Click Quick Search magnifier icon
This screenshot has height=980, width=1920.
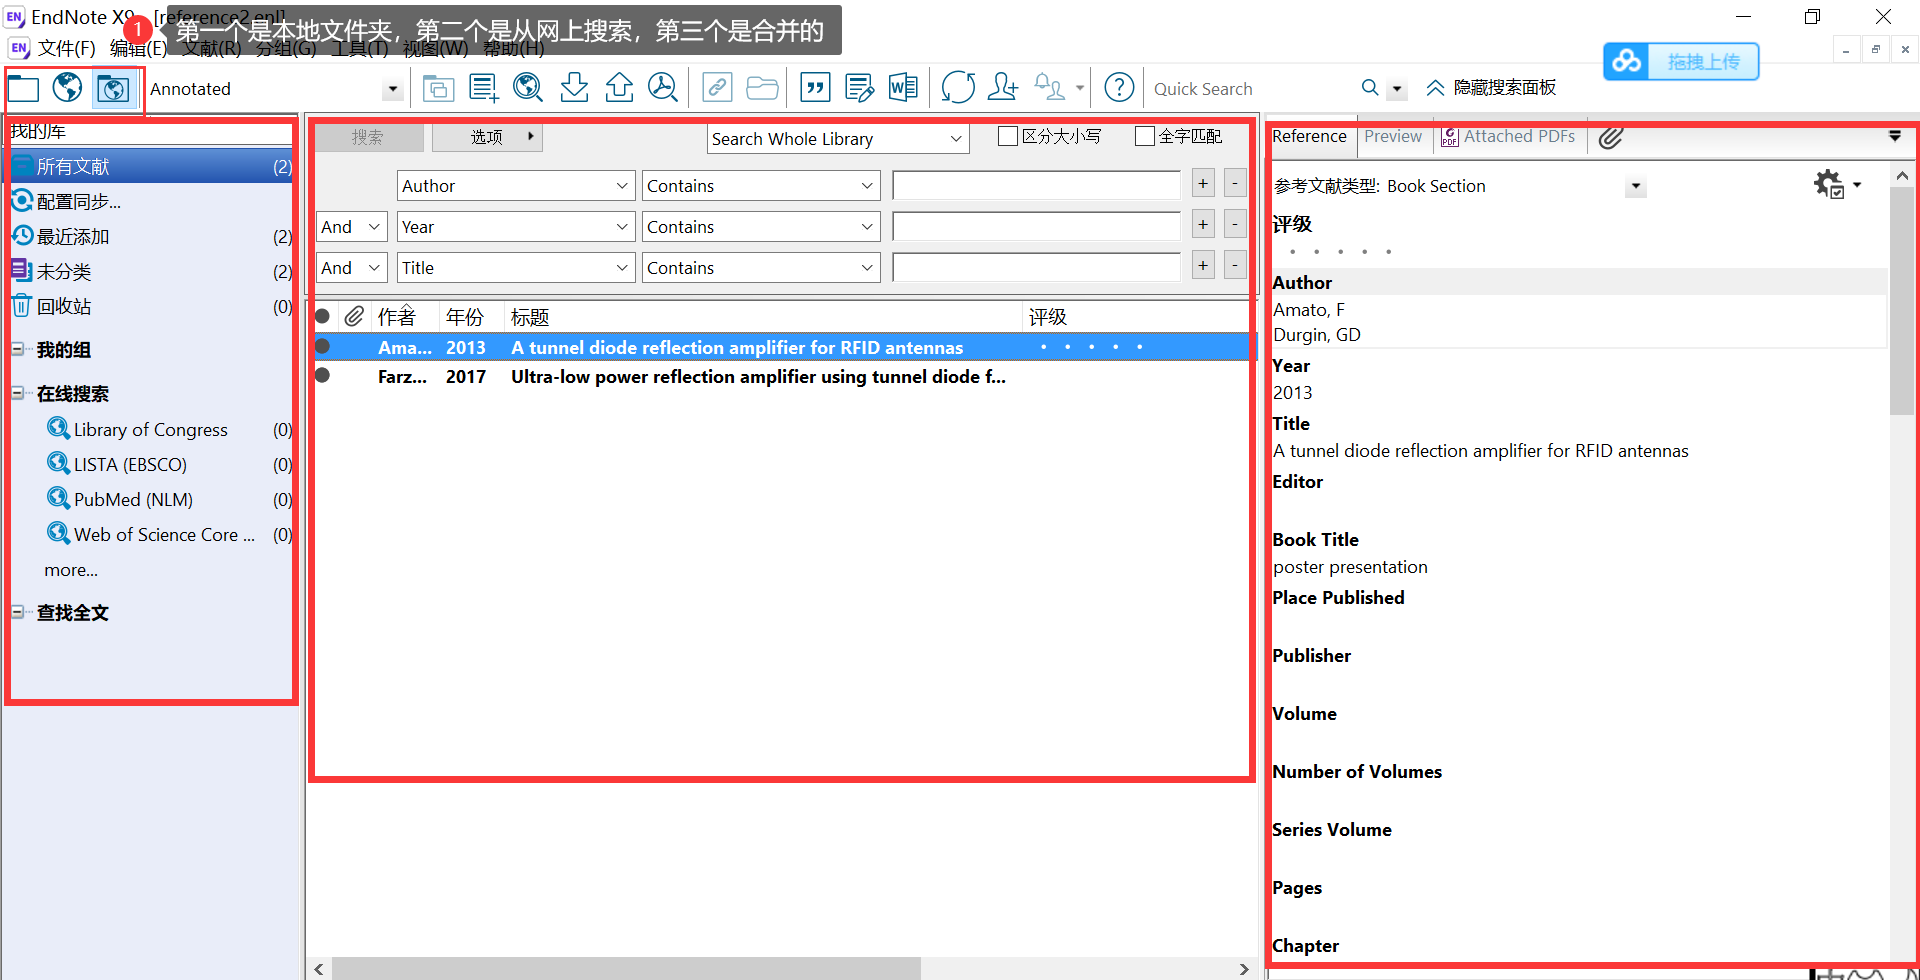click(x=1370, y=88)
